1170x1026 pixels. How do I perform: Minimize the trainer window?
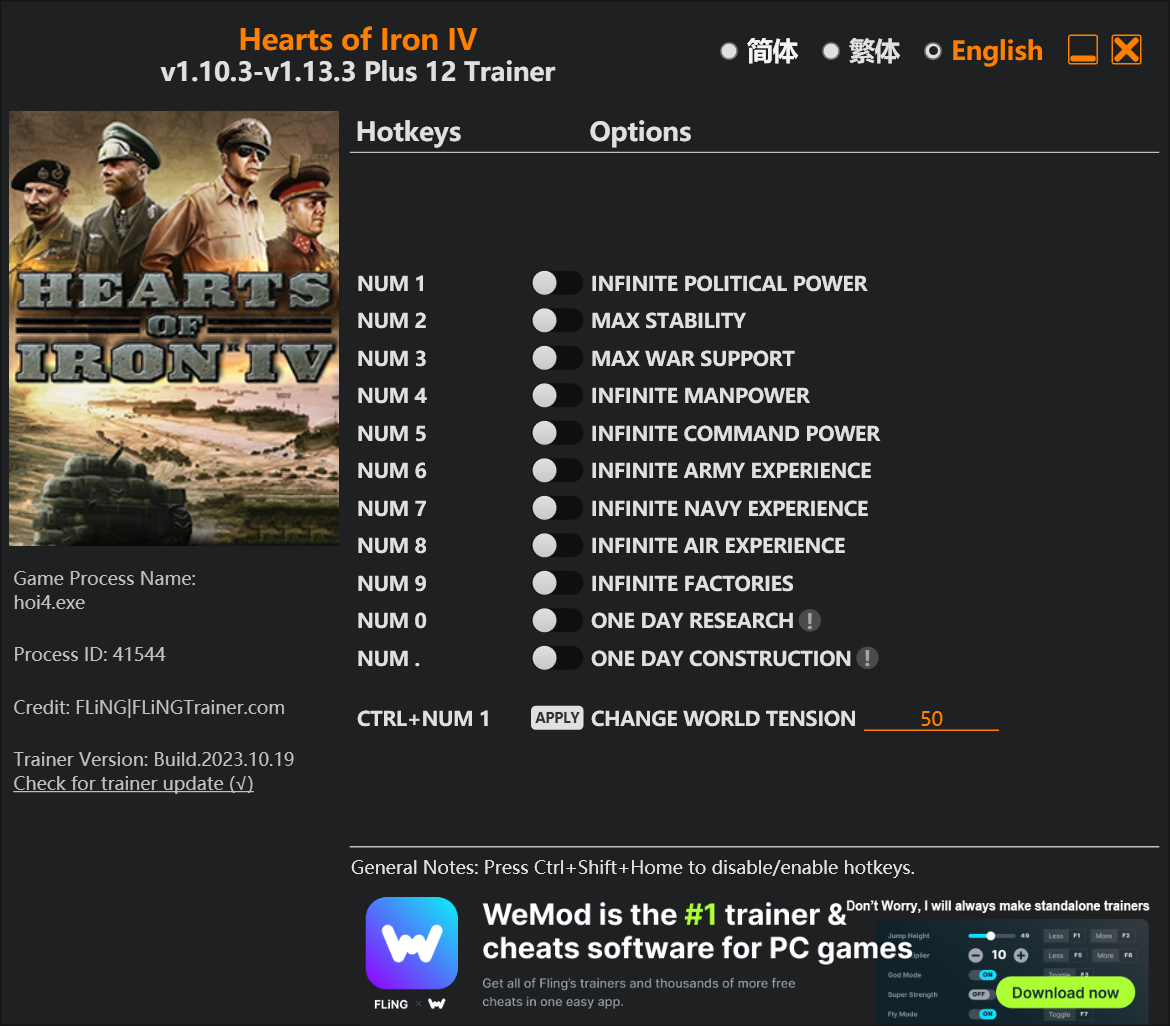[x=1082, y=50]
